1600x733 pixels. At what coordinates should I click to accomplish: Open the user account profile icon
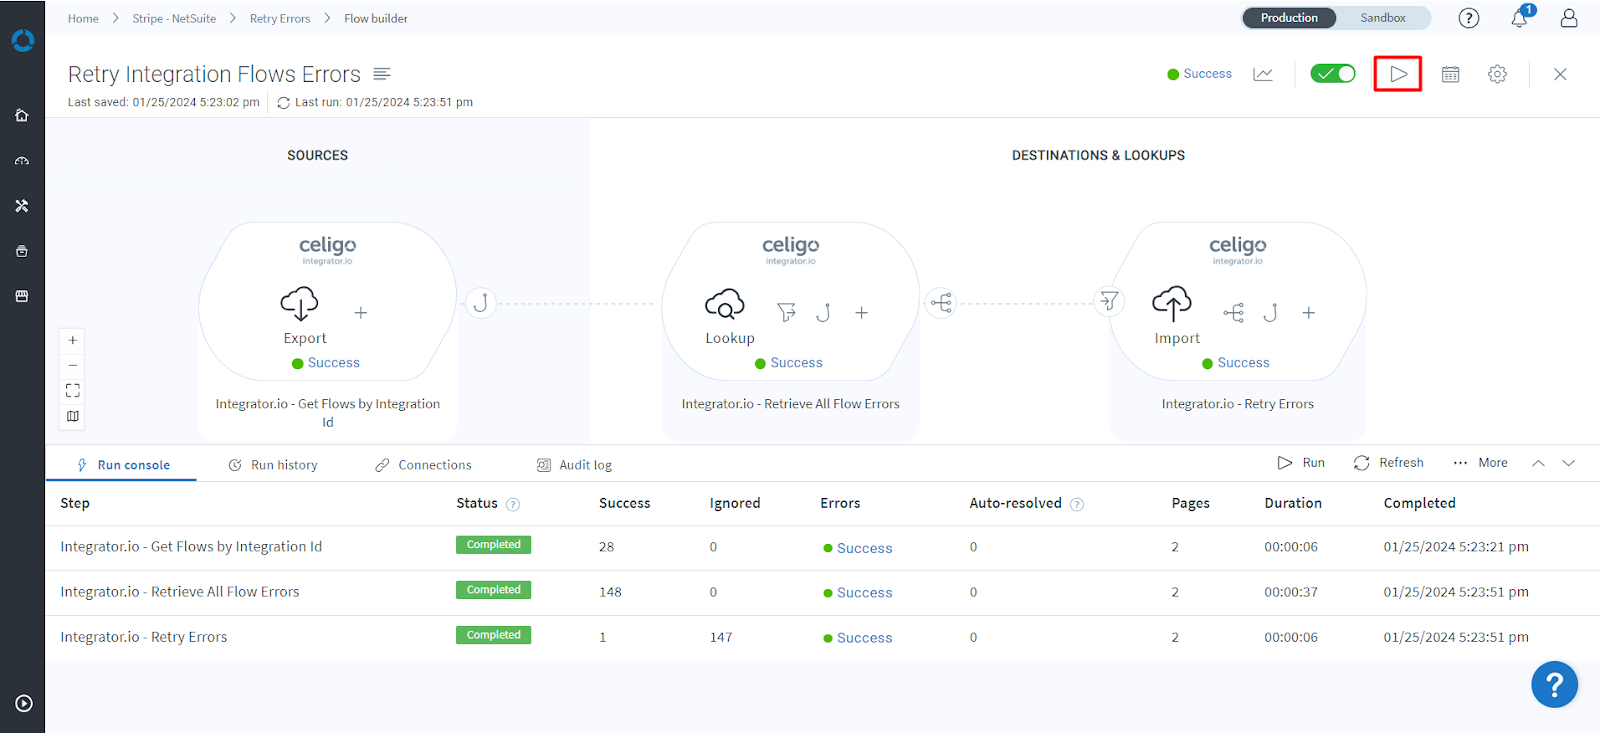pos(1569,18)
